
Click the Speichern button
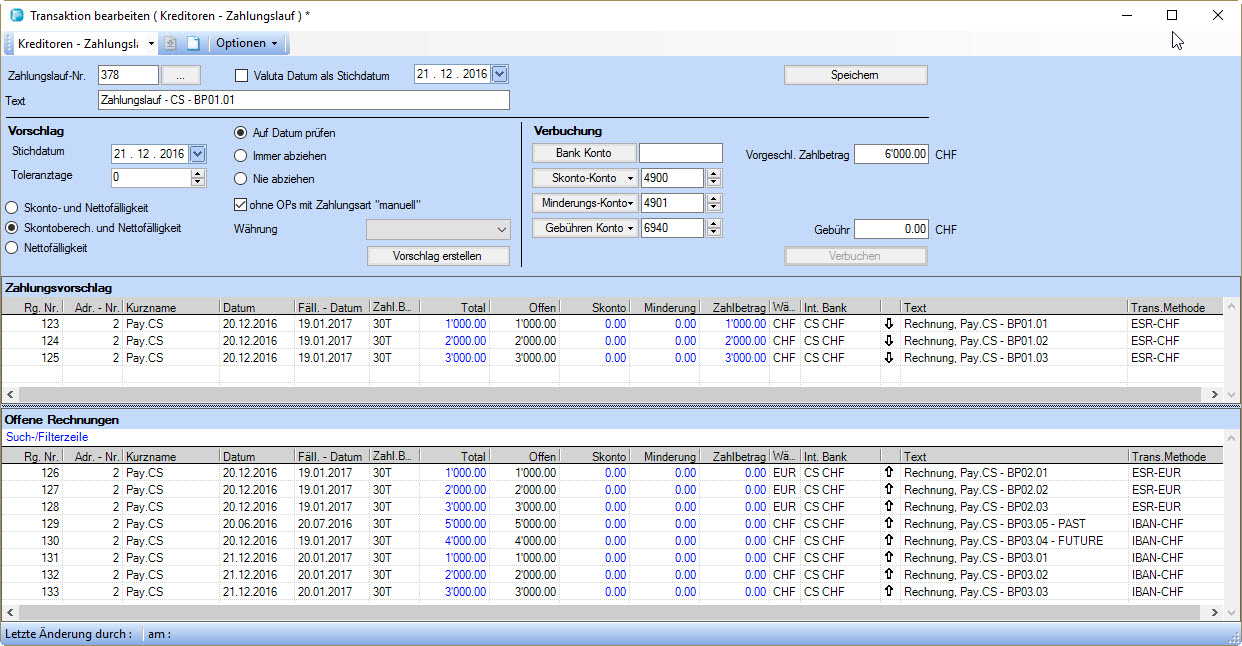click(855, 76)
